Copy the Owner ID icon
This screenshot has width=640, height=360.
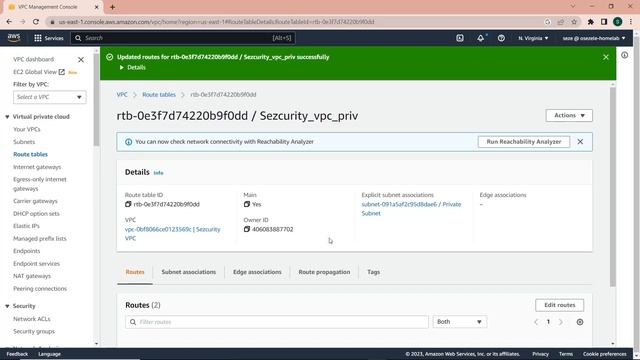point(247,229)
